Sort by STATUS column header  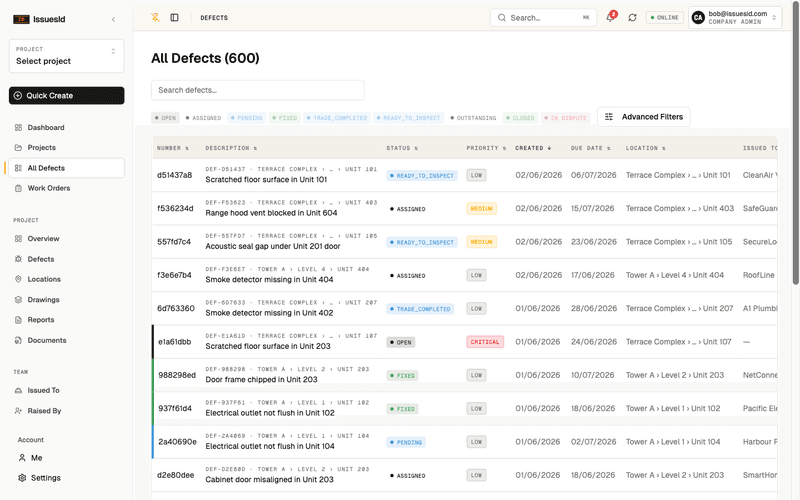402,148
